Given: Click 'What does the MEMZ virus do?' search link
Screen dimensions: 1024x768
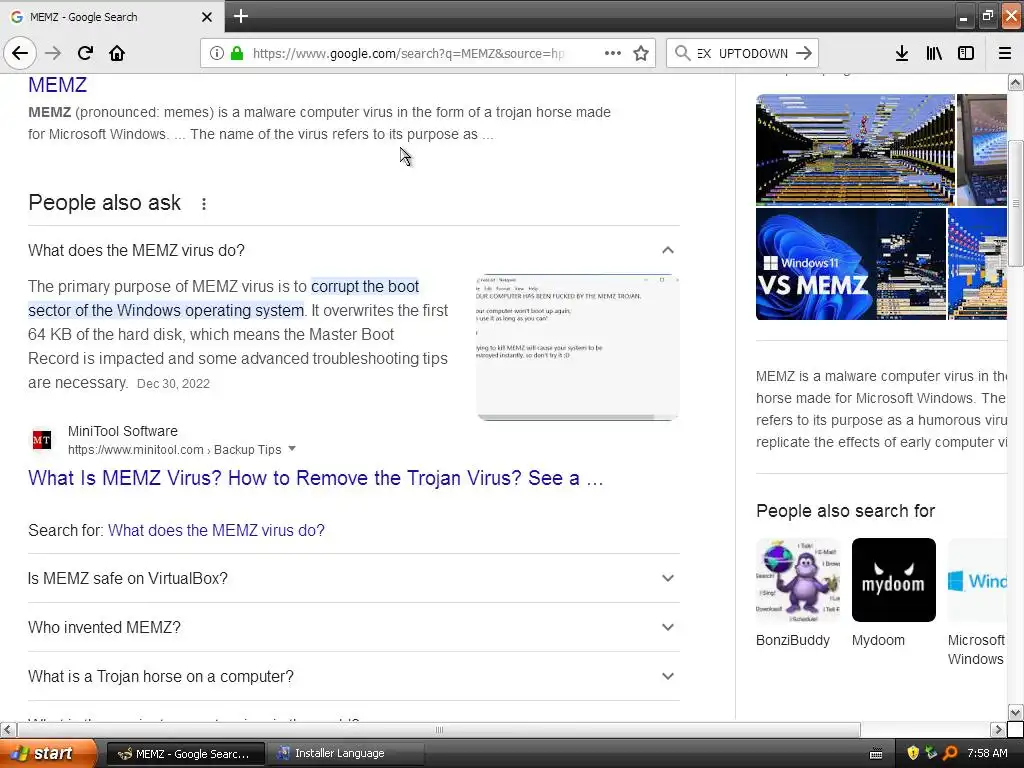Looking at the screenshot, I should [x=216, y=530].
